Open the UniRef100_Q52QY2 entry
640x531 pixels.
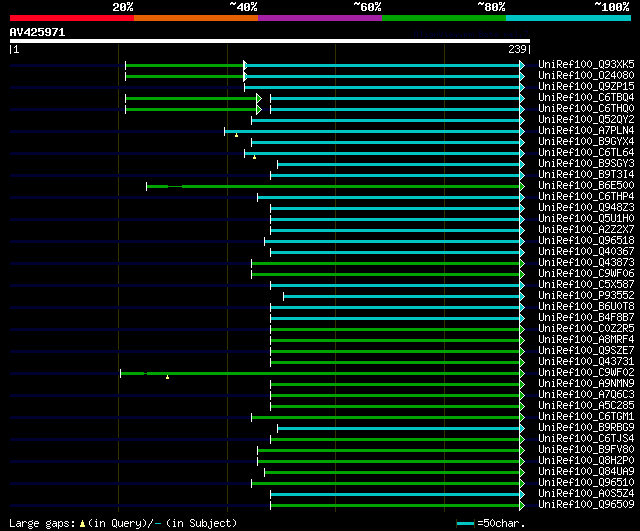pyautogui.click(x=586, y=120)
